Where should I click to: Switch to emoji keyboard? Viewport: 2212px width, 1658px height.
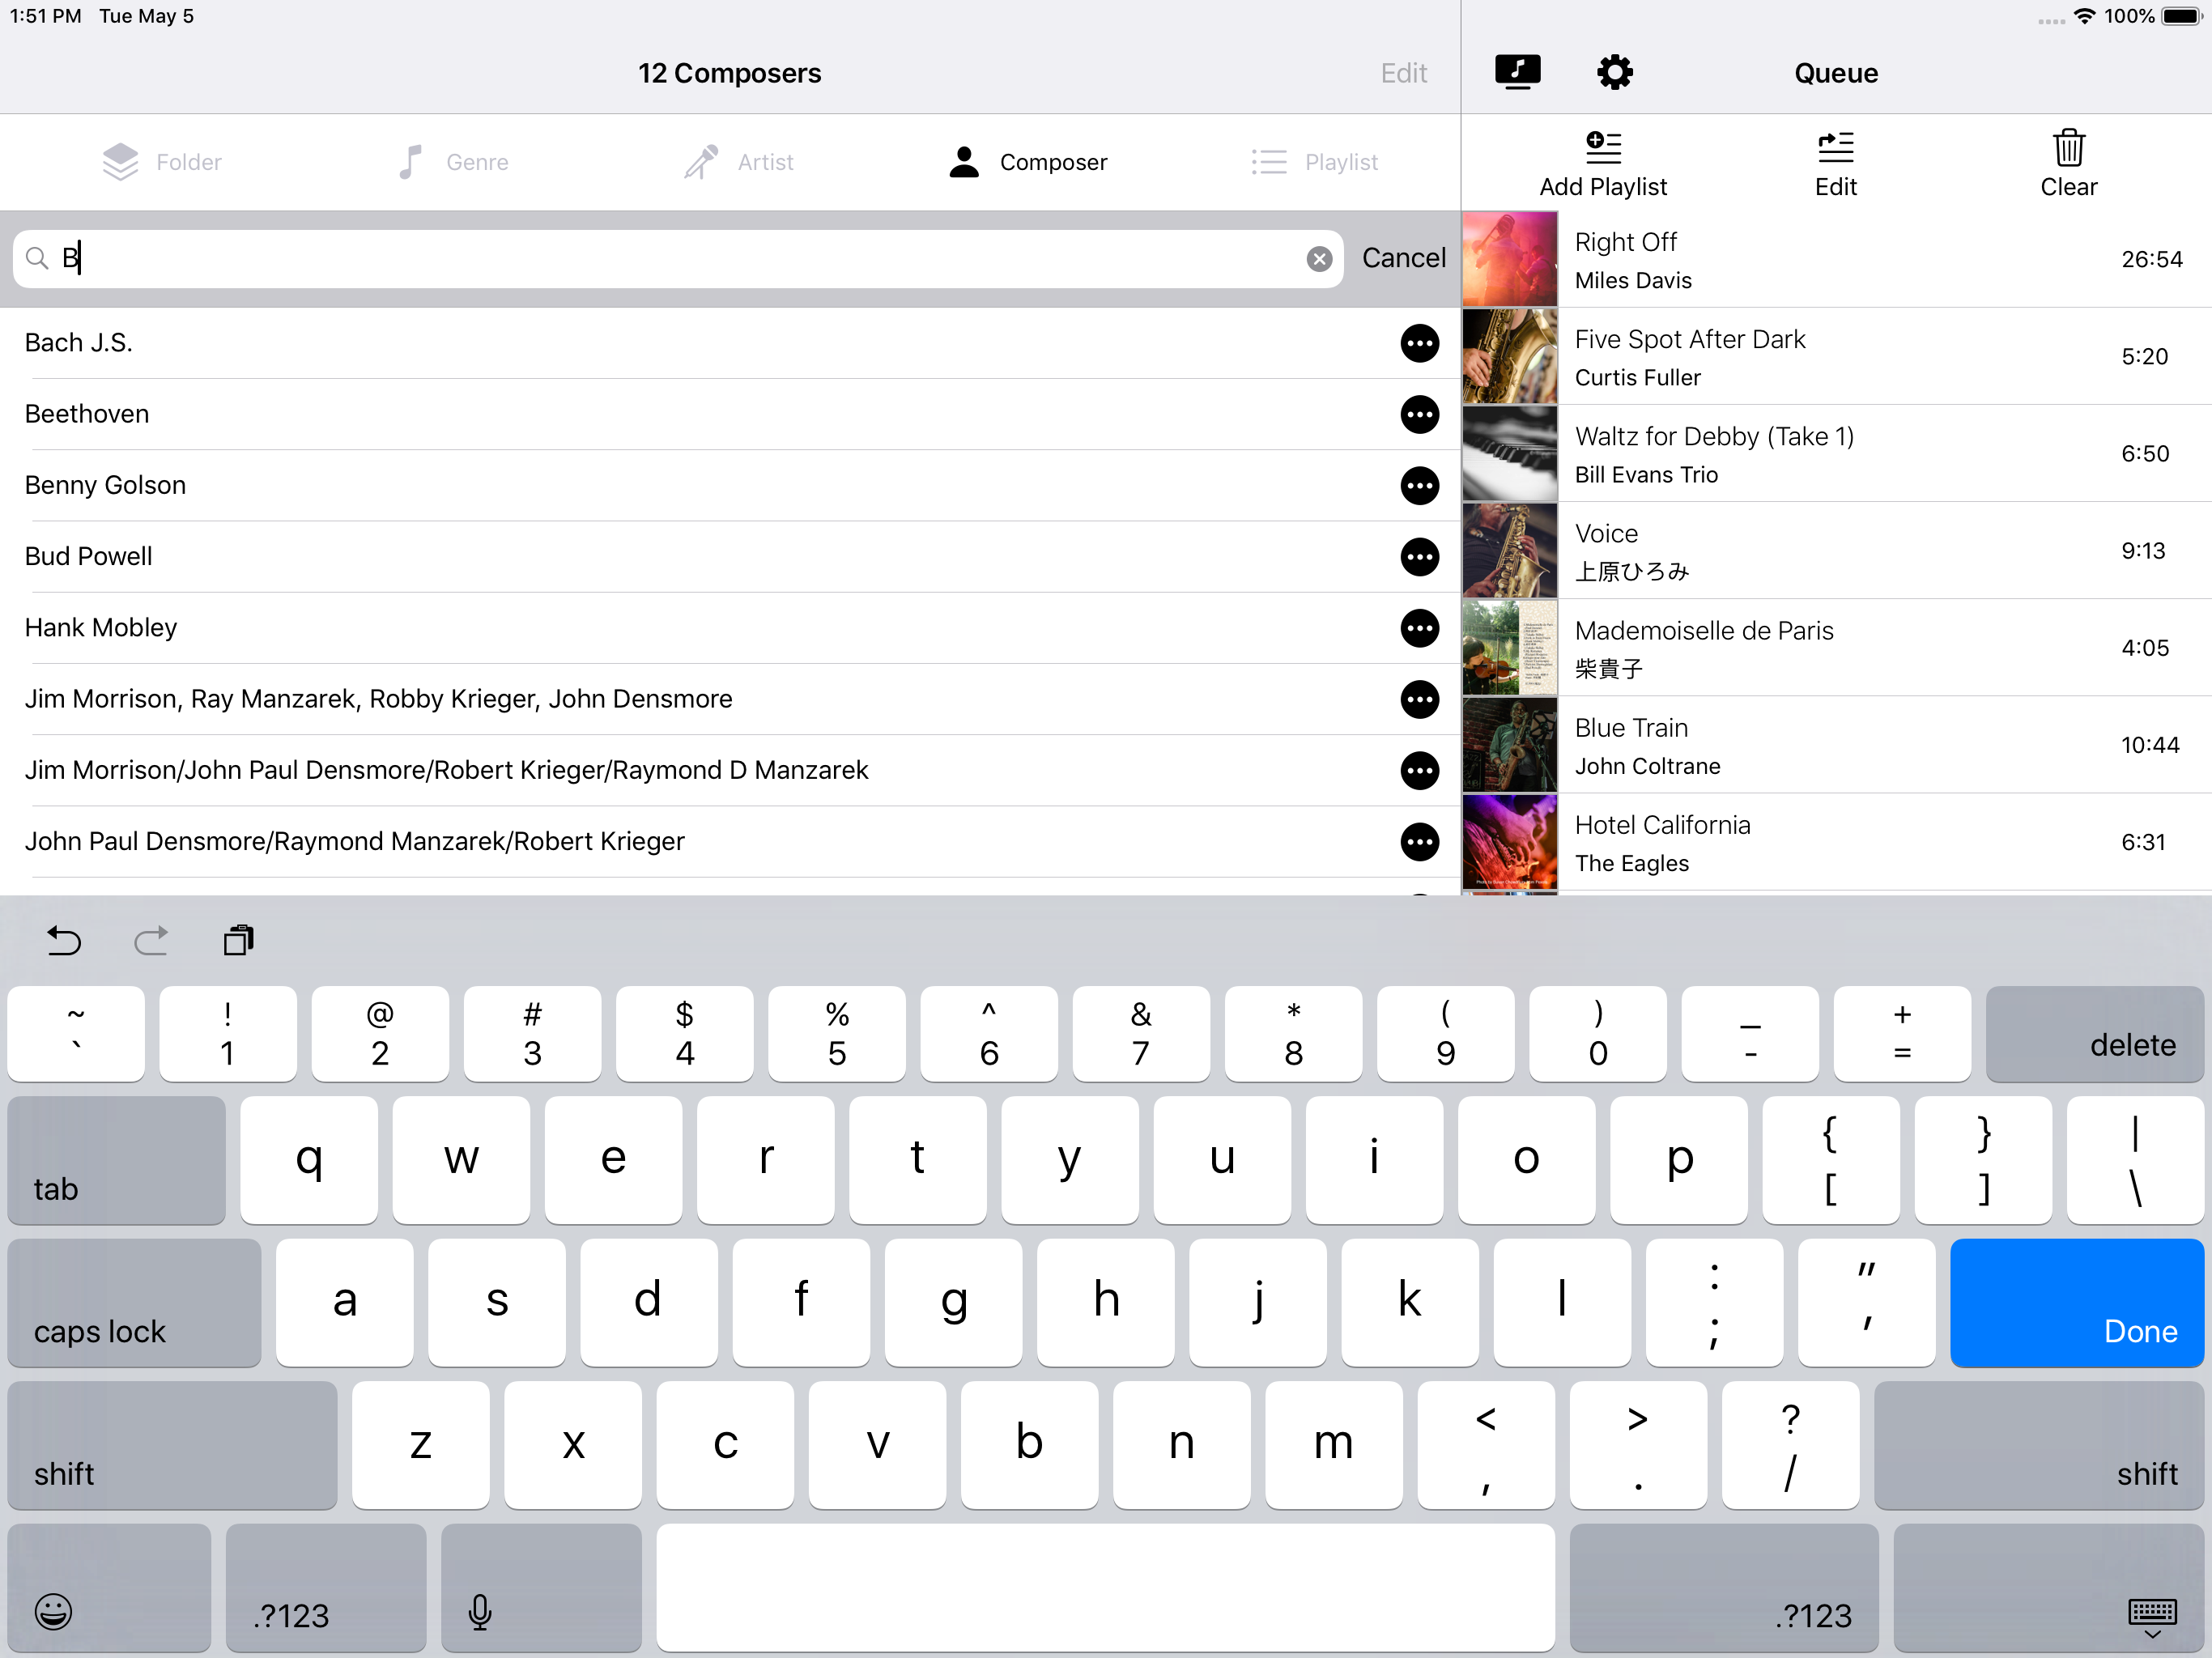click(x=54, y=1611)
